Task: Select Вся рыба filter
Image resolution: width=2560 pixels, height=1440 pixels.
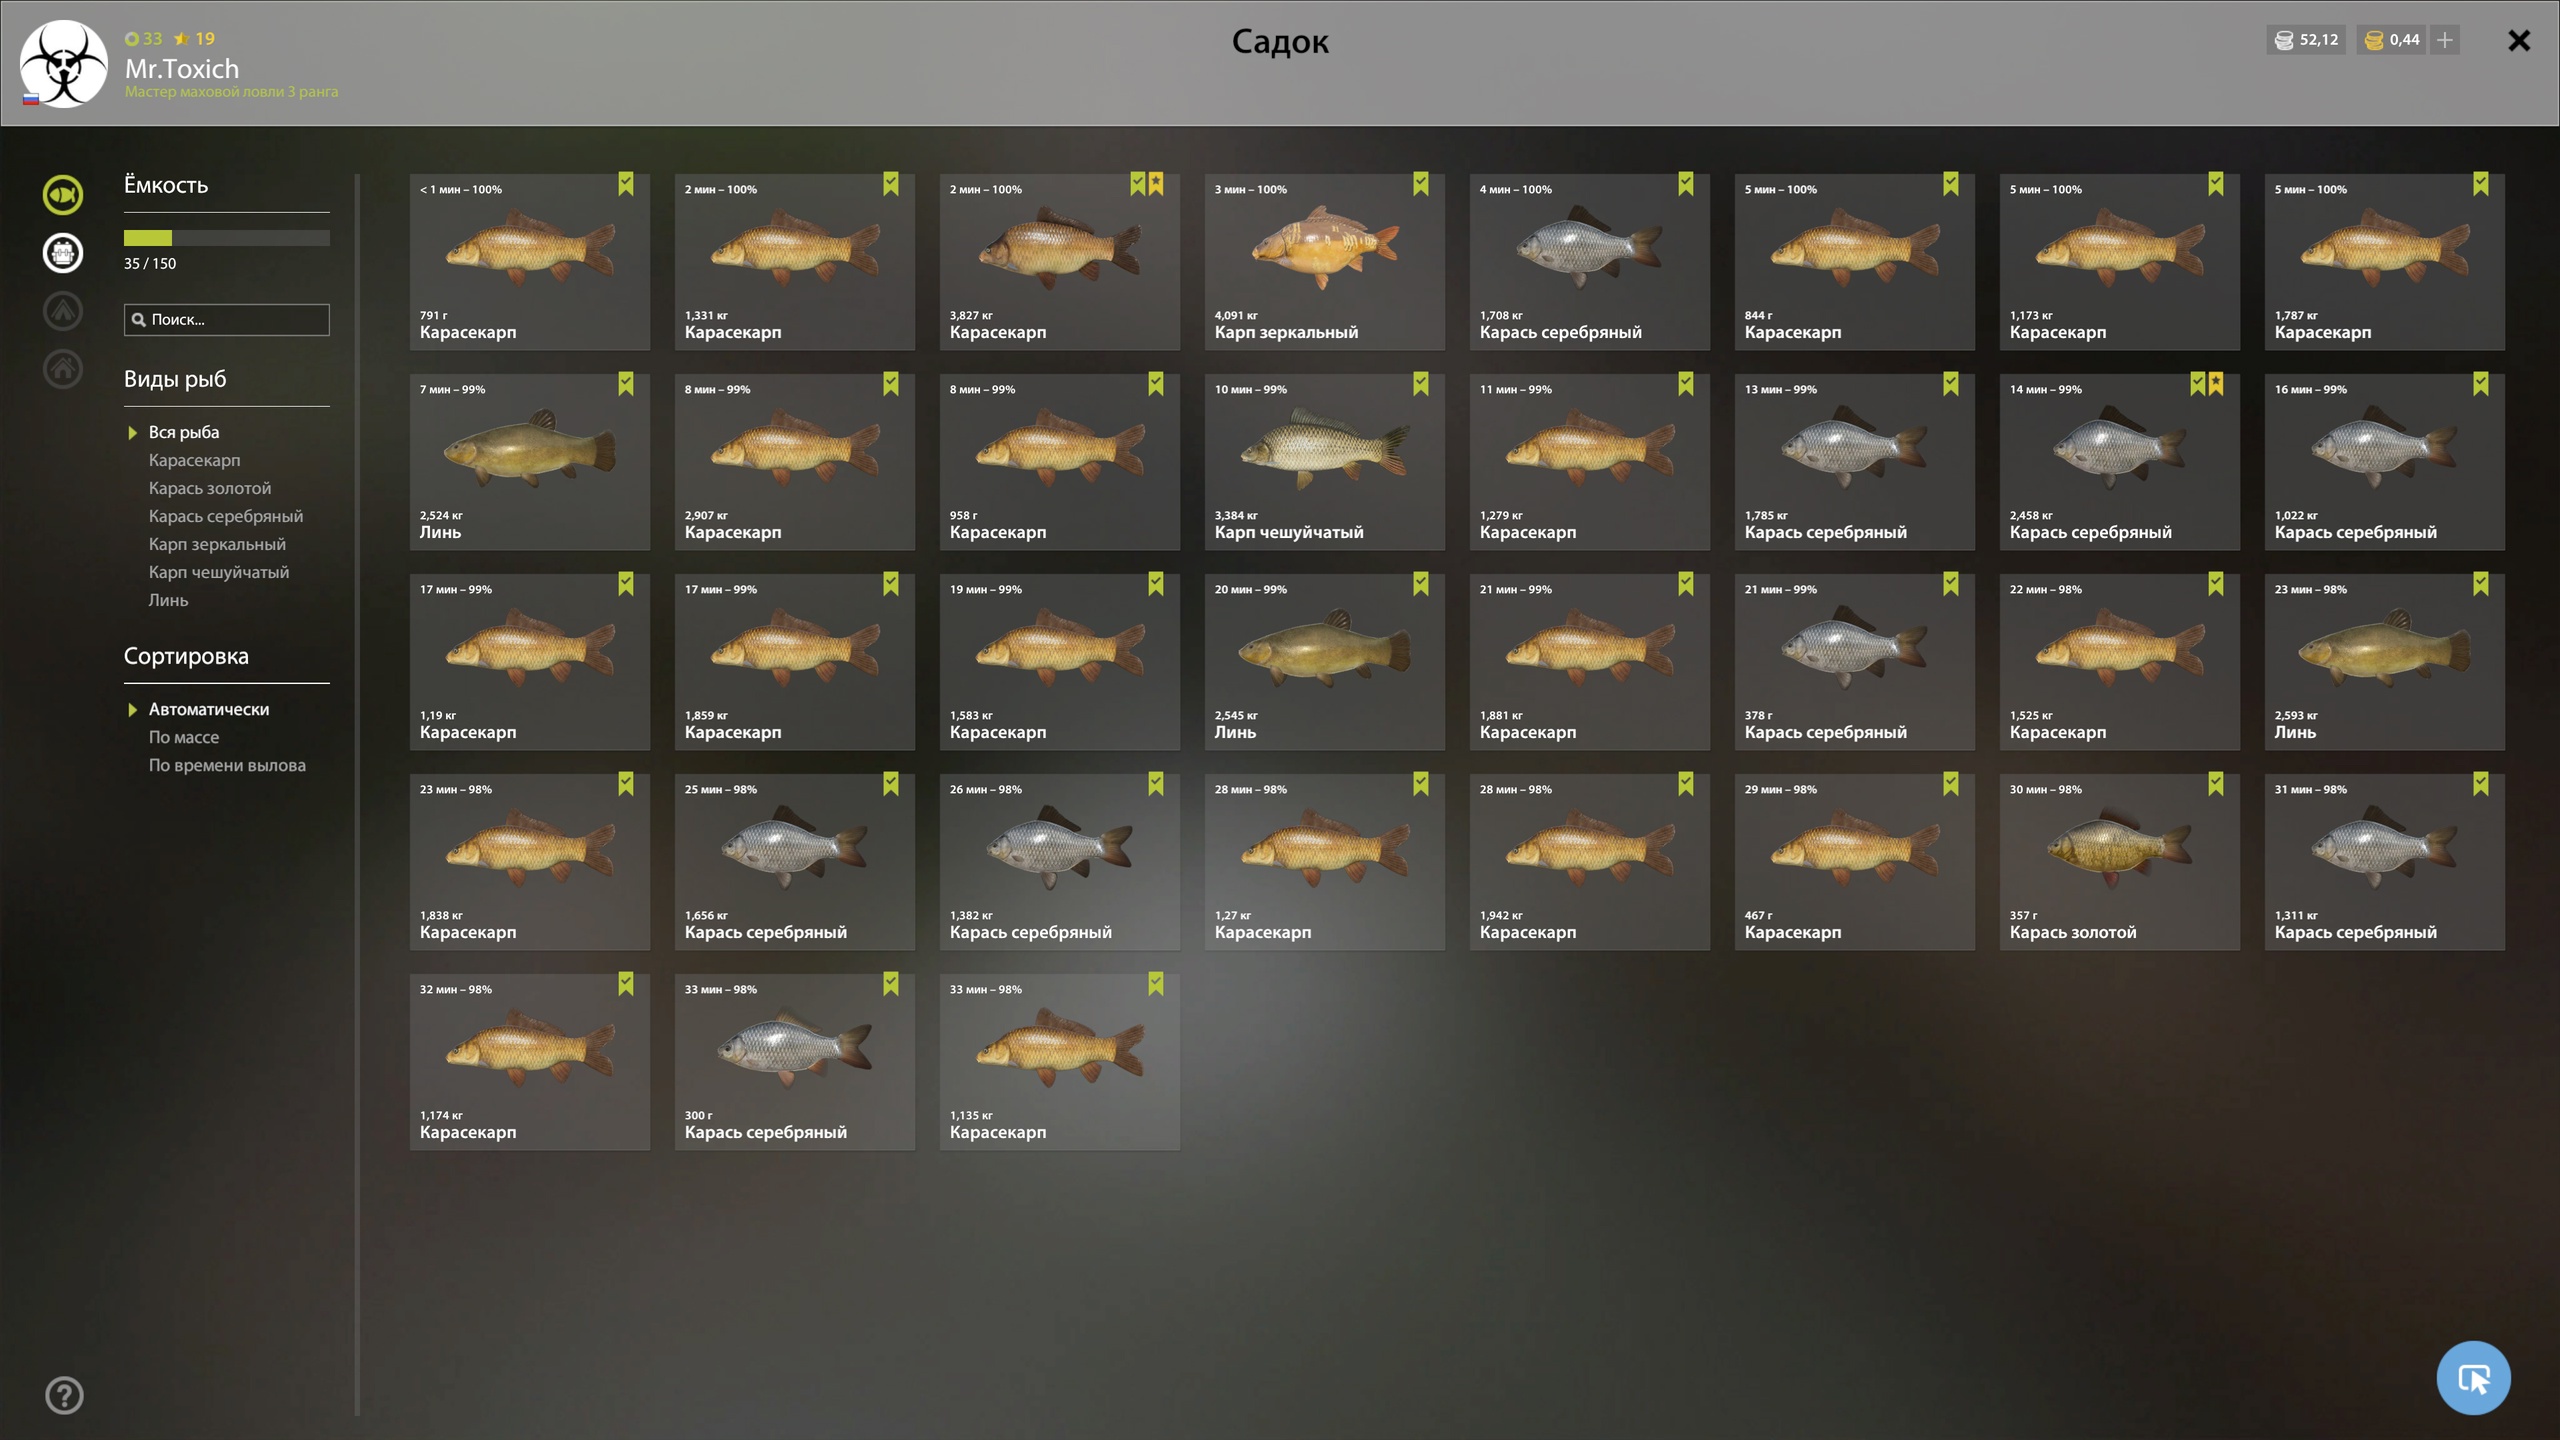Action: click(184, 432)
